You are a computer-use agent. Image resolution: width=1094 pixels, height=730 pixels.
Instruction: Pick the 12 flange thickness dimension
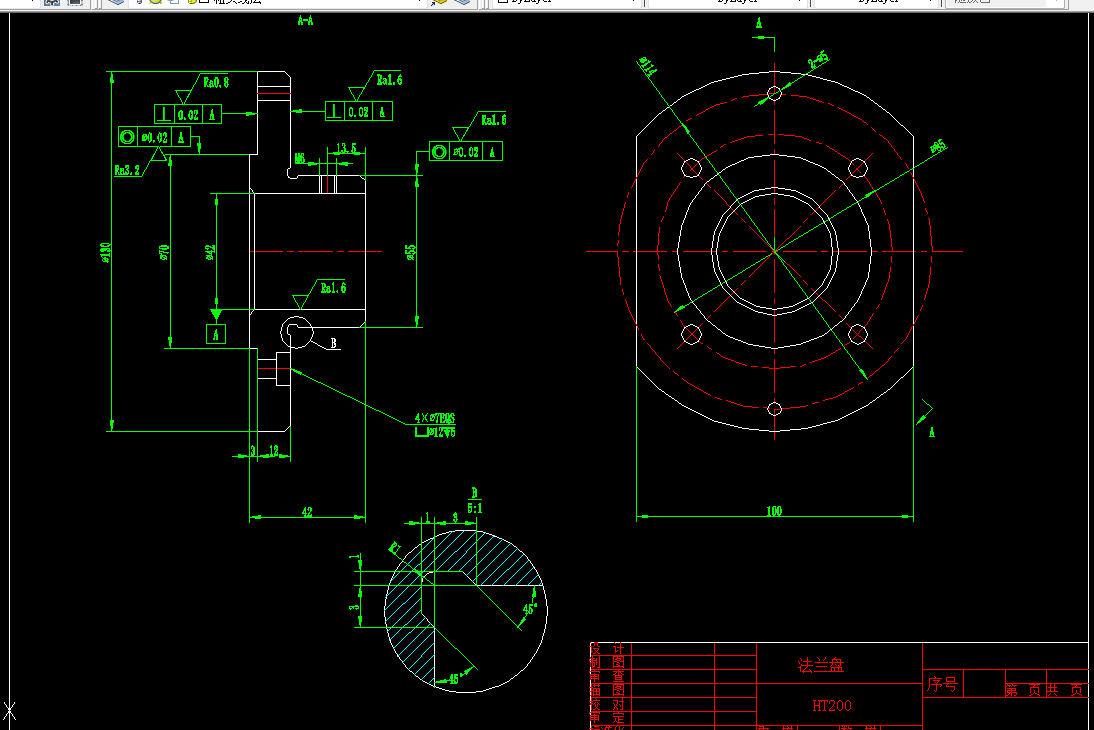point(274,451)
